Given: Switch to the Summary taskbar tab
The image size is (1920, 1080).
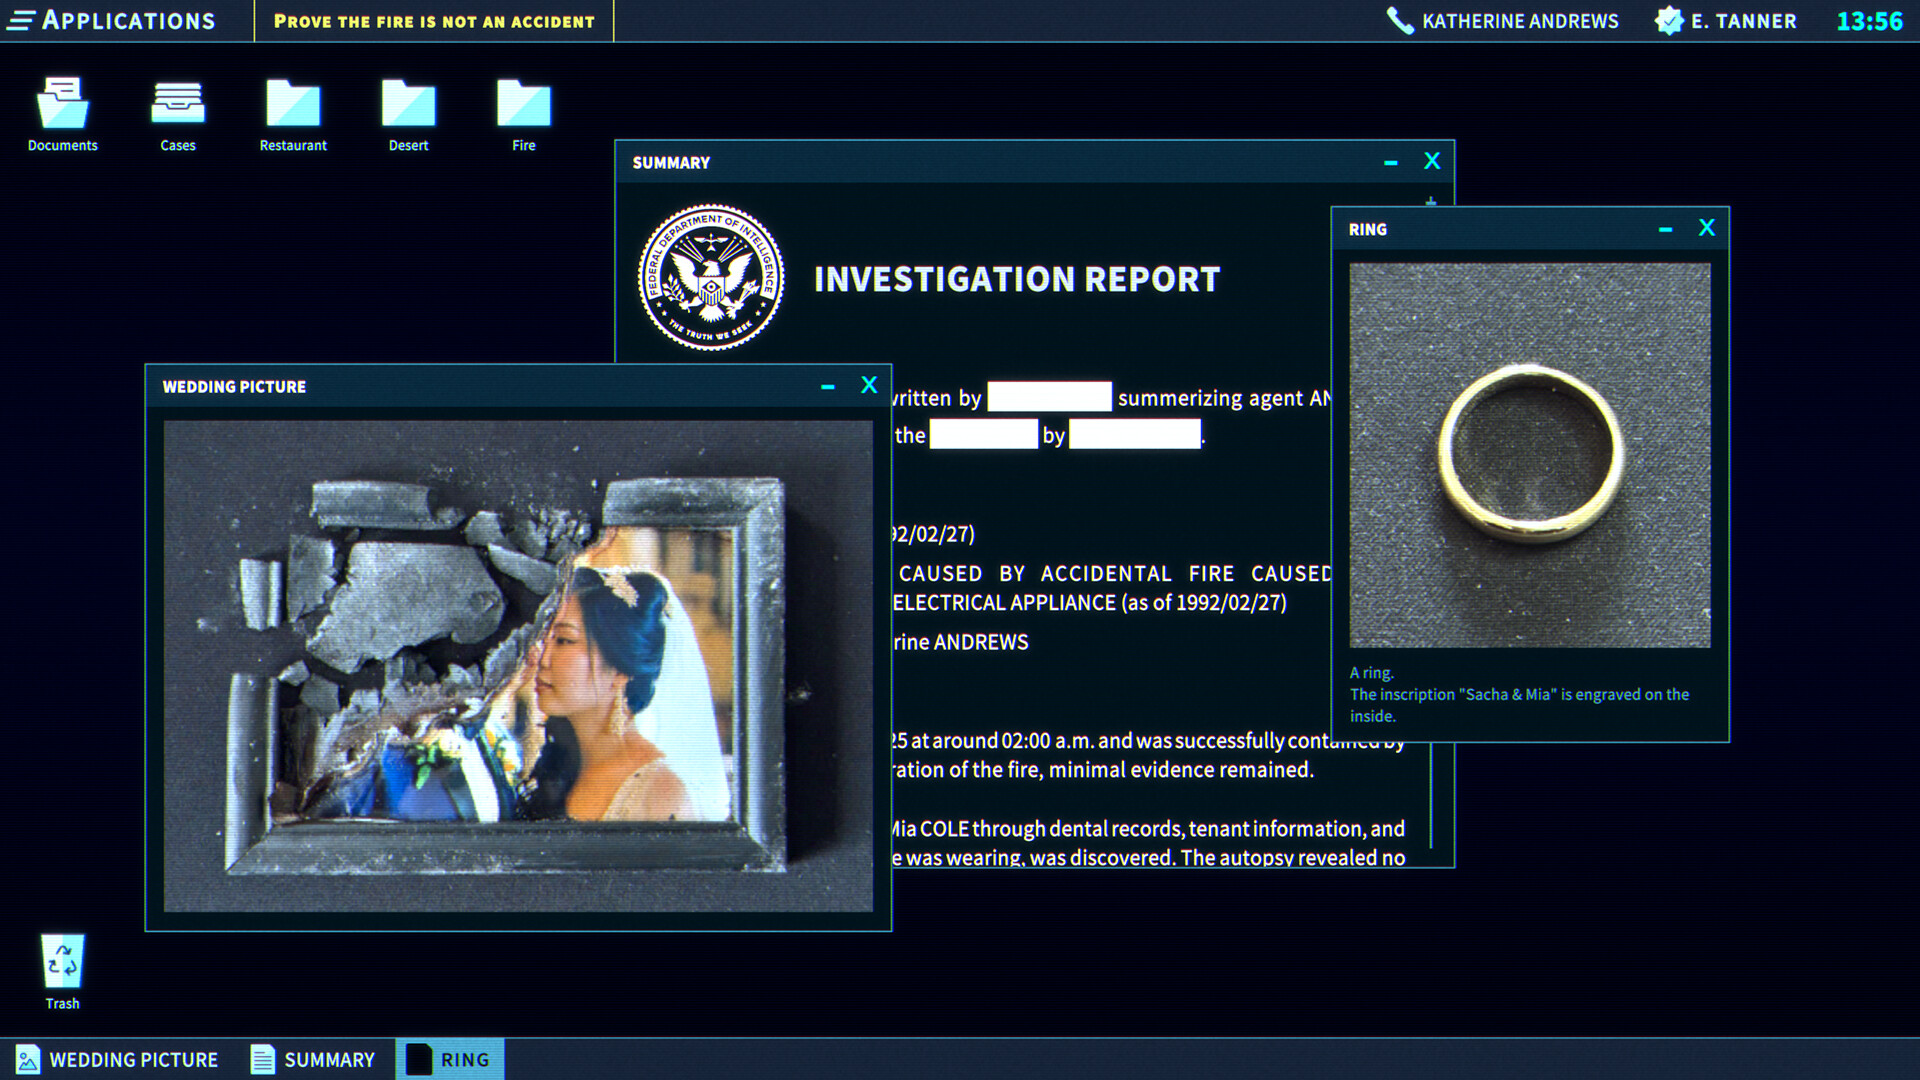Looking at the screenshot, I should (x=315, y=1059).
